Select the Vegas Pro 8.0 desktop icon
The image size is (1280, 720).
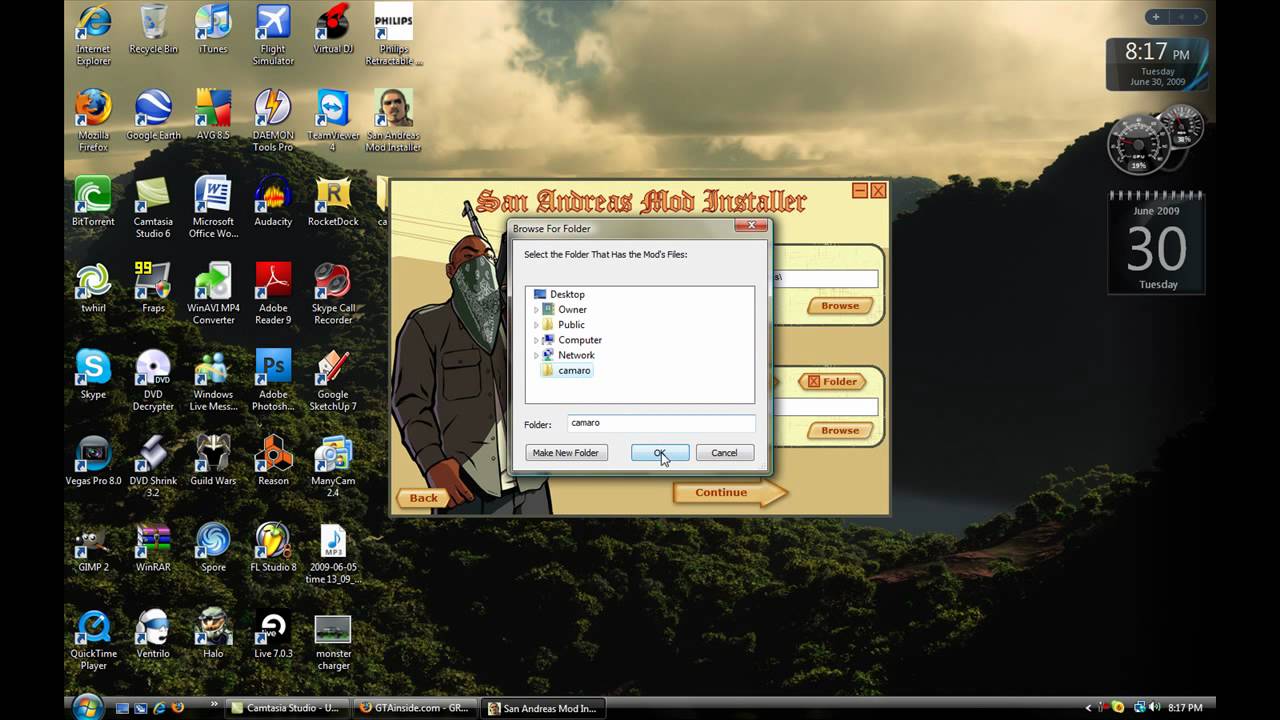(93, 461)
